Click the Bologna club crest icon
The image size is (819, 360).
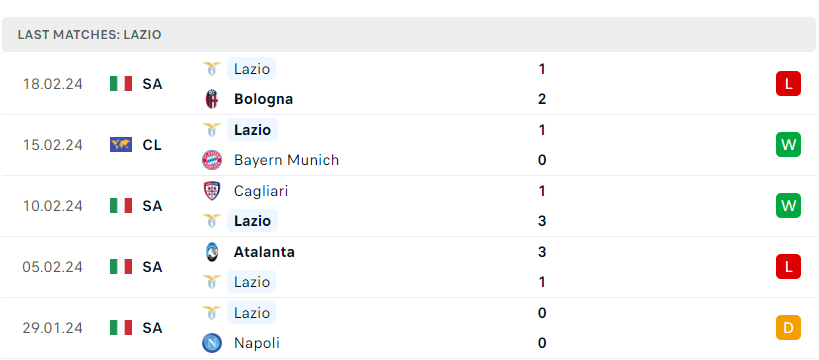212,99
